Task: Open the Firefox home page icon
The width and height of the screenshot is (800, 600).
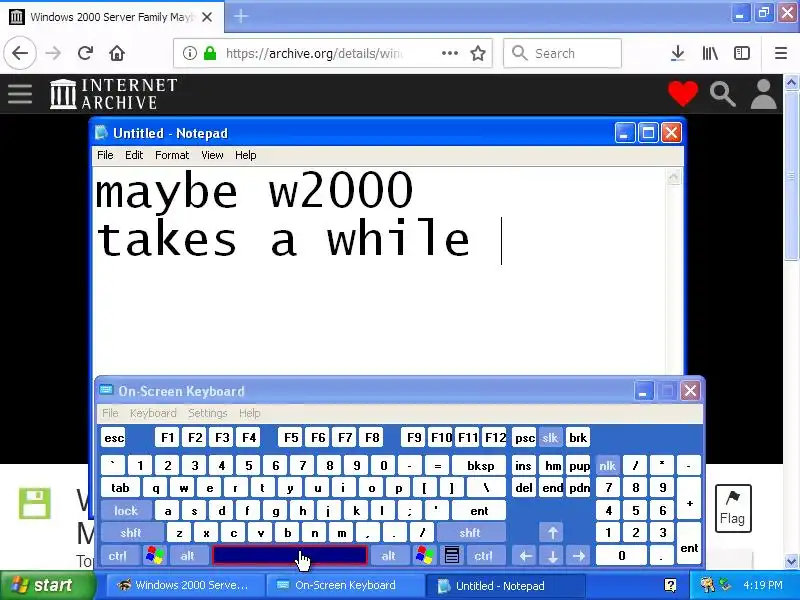Action: click(117, 53)
